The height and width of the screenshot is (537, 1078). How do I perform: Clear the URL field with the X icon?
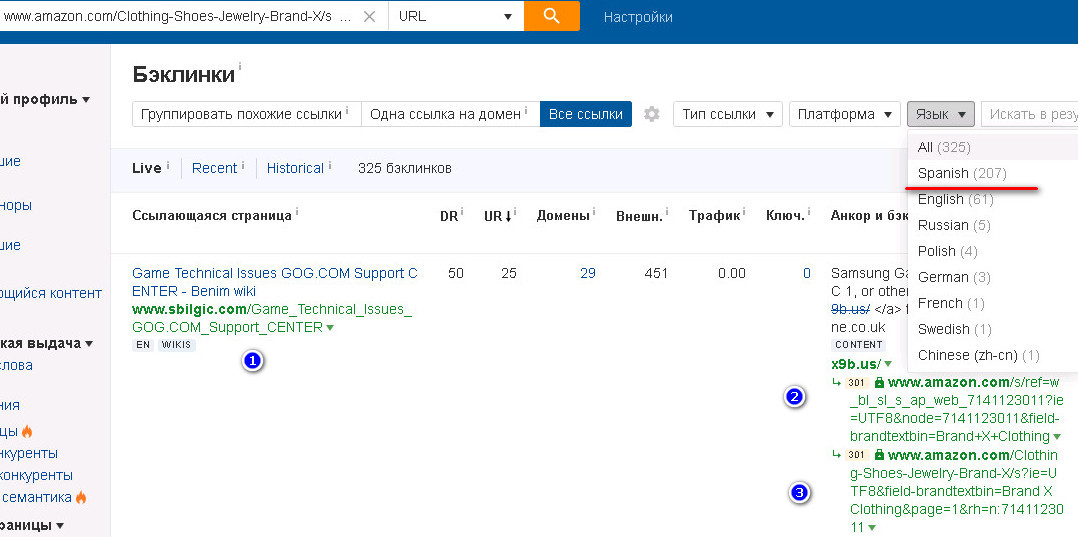tap(369, 17)
